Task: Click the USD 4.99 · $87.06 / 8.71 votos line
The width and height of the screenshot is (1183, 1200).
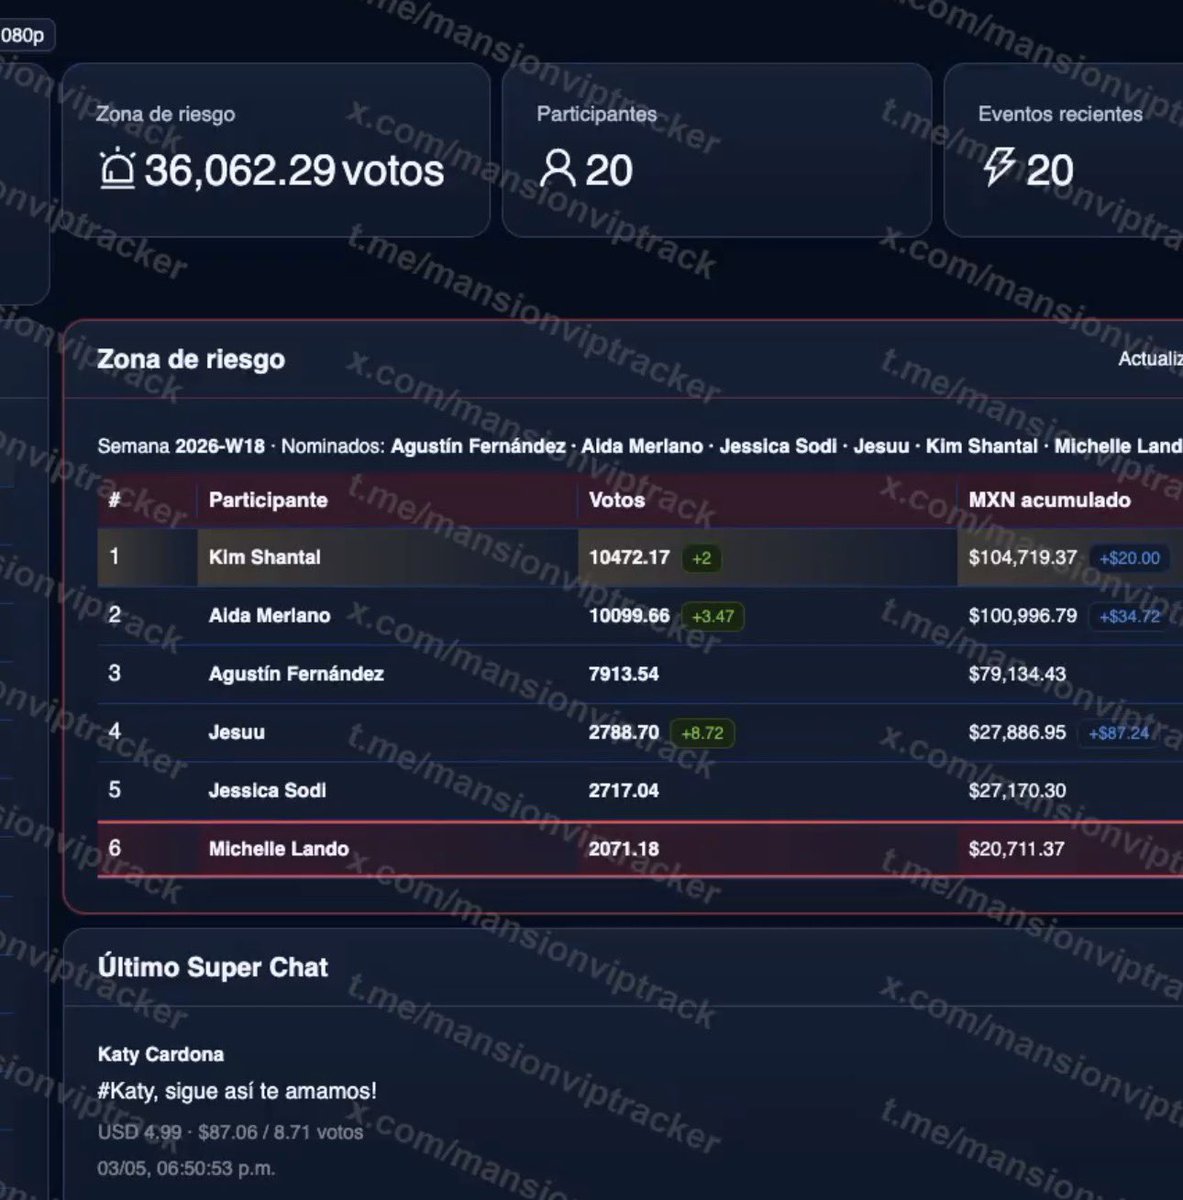Action: pos(230,1132)
